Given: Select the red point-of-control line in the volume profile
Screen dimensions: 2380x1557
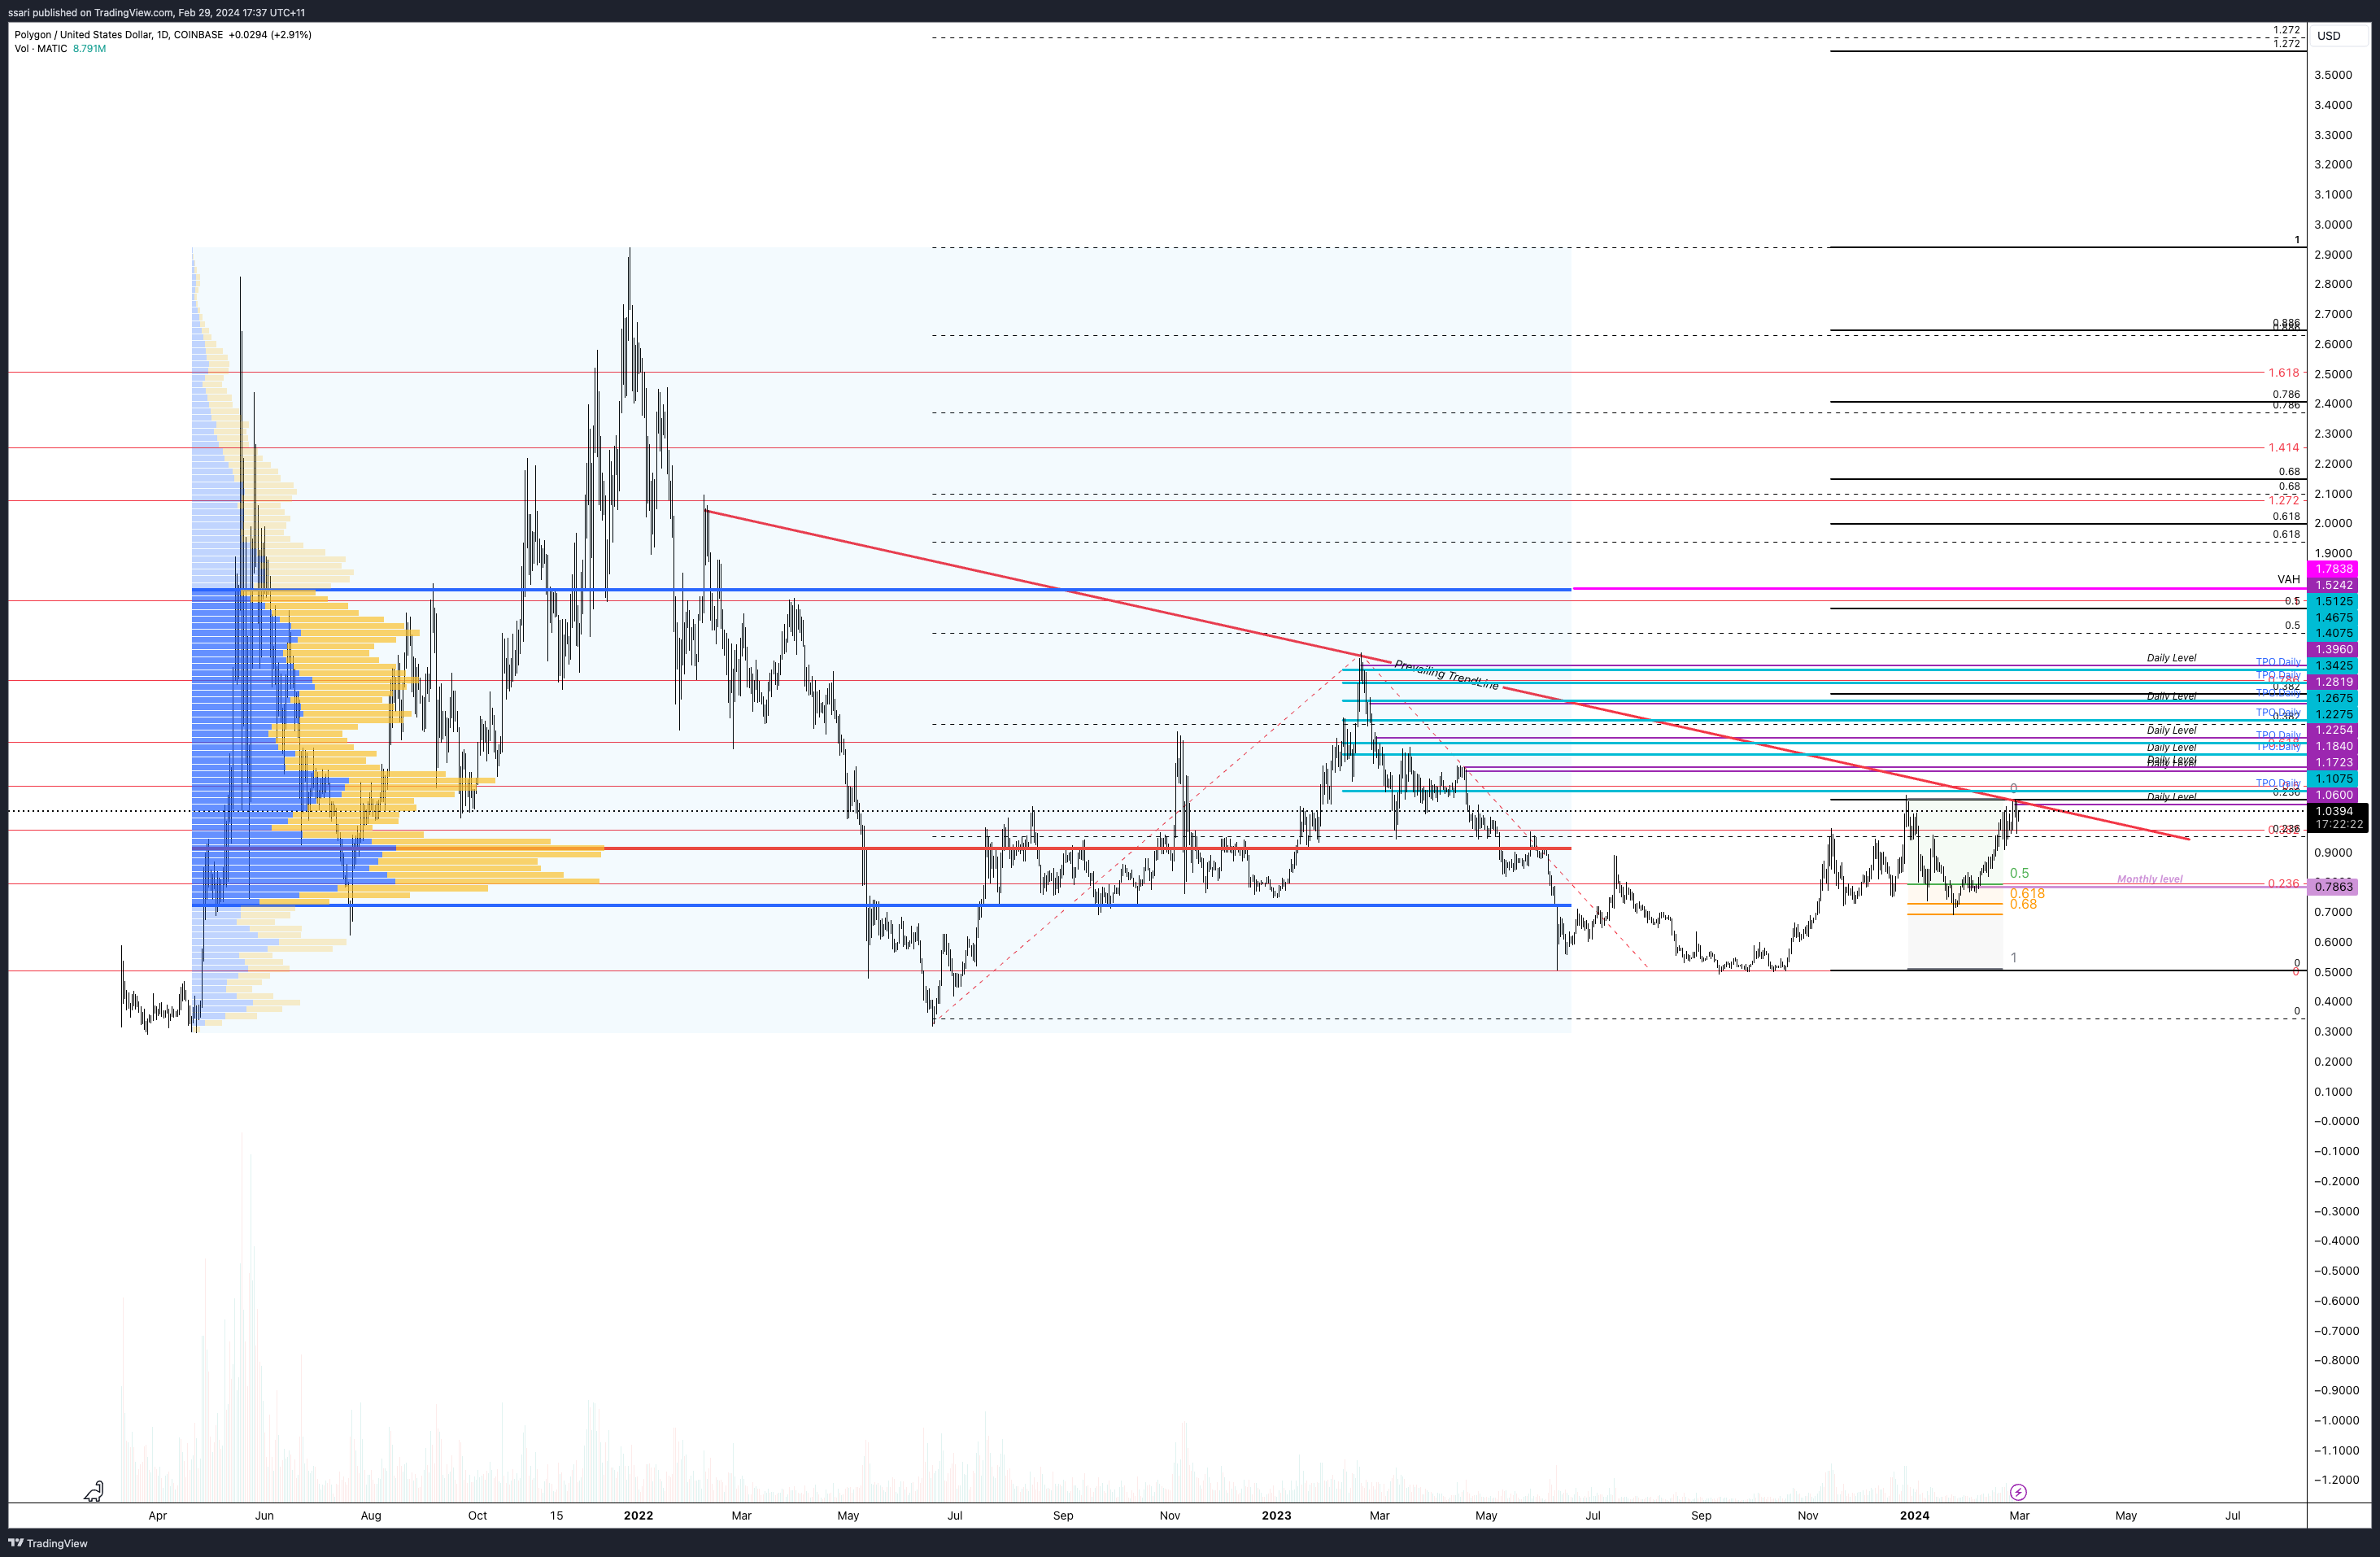Looking at the screenshot, I should click(x=881, y=848).
